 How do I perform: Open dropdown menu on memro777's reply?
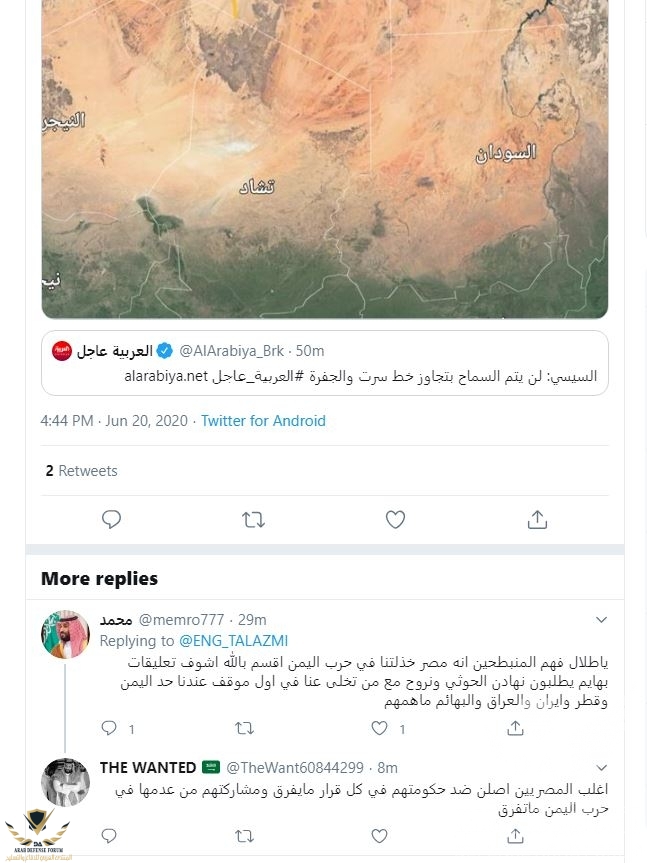pyautogui.click(x=601, y=620)
